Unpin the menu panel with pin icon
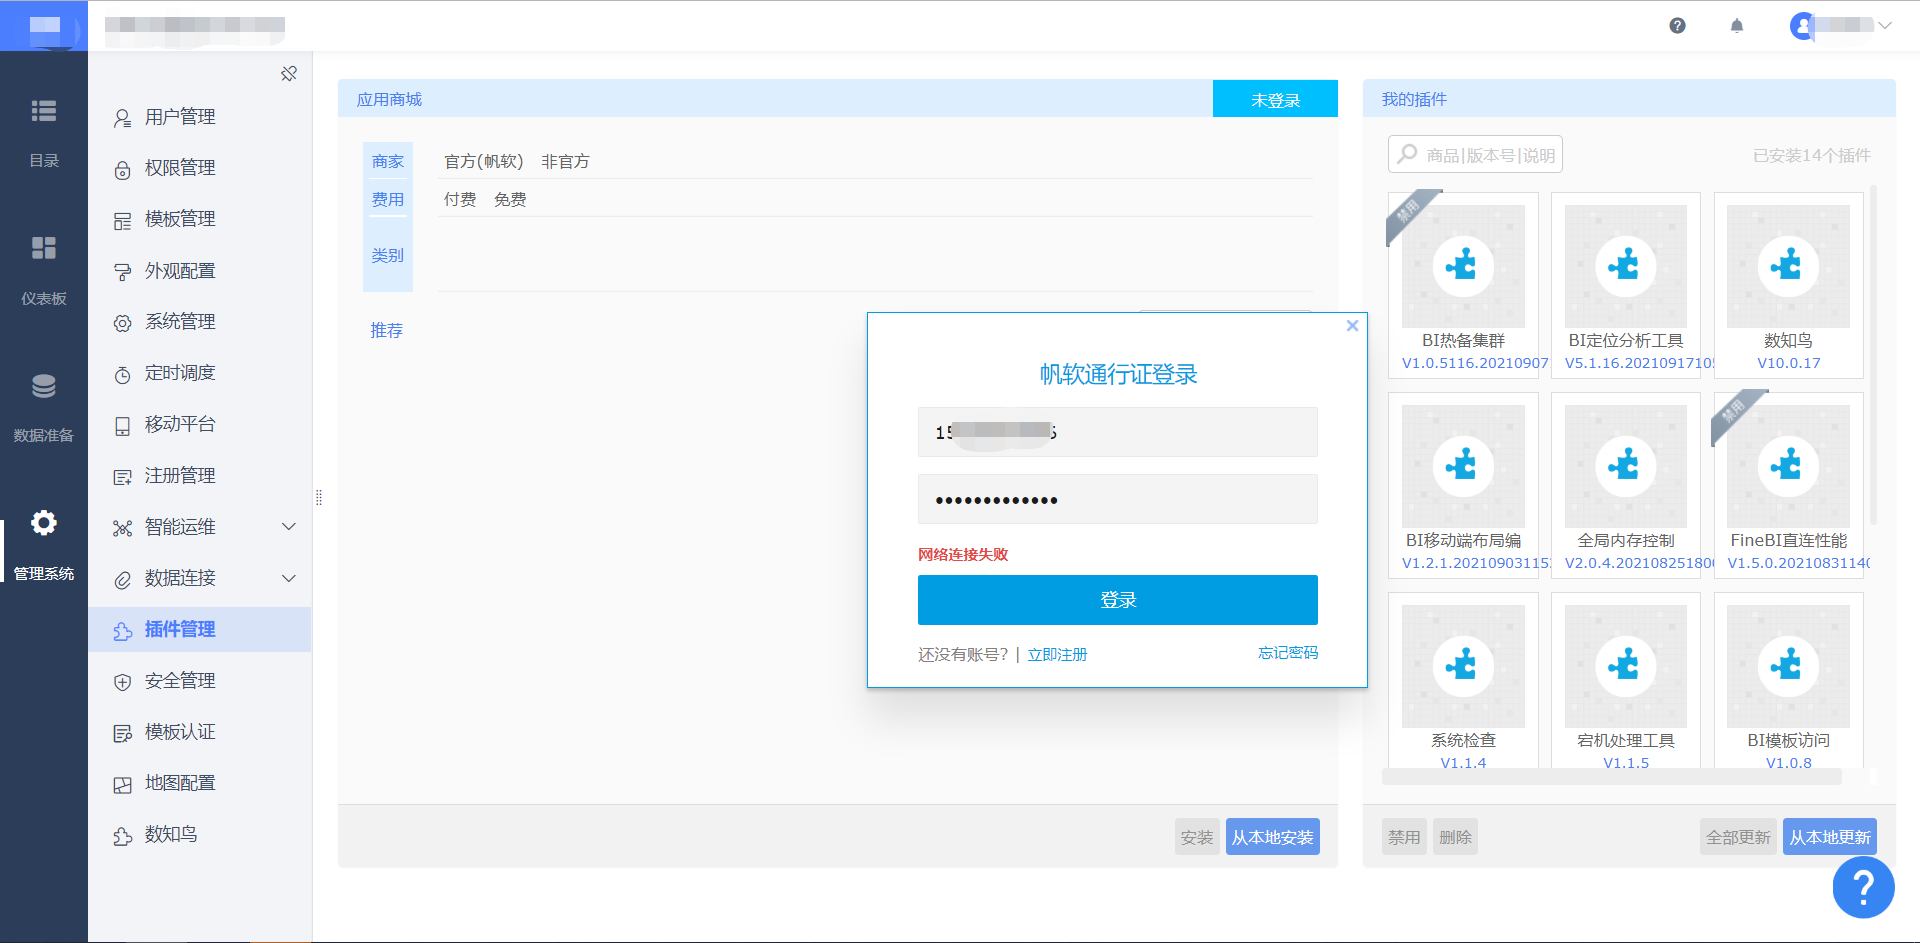Image resolution: width=1920 pixels, height=943 pixels. (289, 74)
